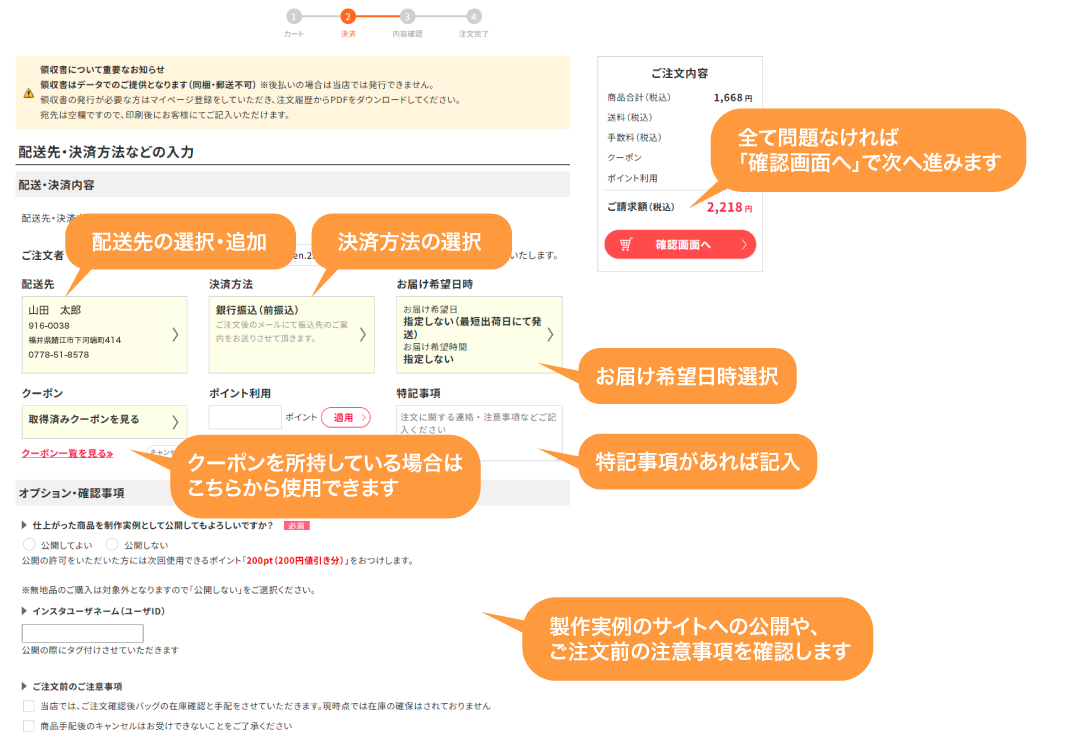
Task: Open the 配送先 address selection box
Action: 104,334
